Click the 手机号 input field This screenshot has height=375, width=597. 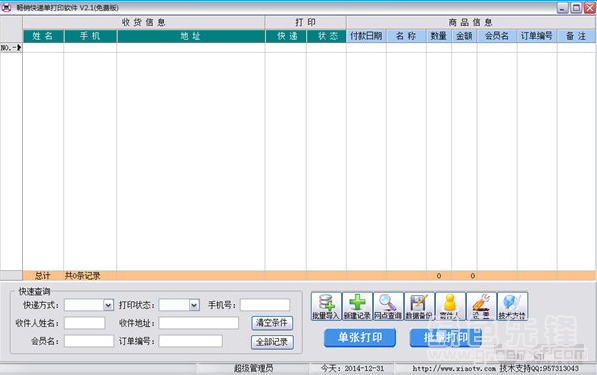click(265, 305)
